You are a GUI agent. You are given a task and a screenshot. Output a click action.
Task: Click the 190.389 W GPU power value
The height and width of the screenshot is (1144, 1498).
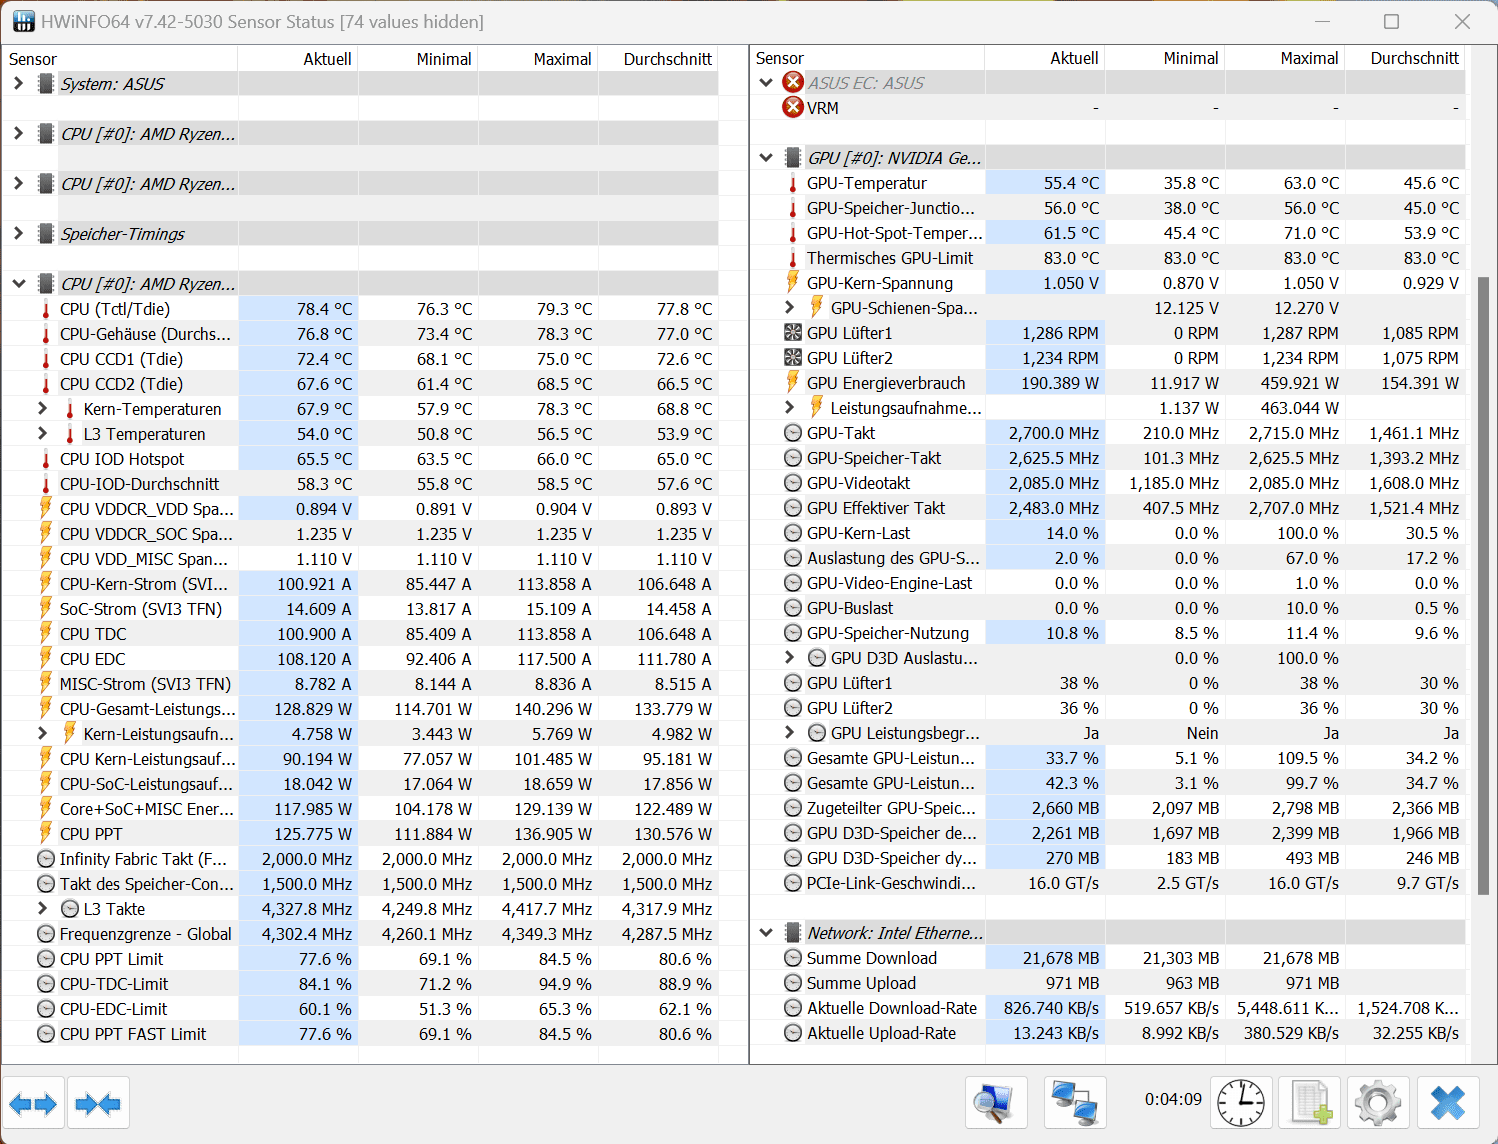pos(1059,383)
